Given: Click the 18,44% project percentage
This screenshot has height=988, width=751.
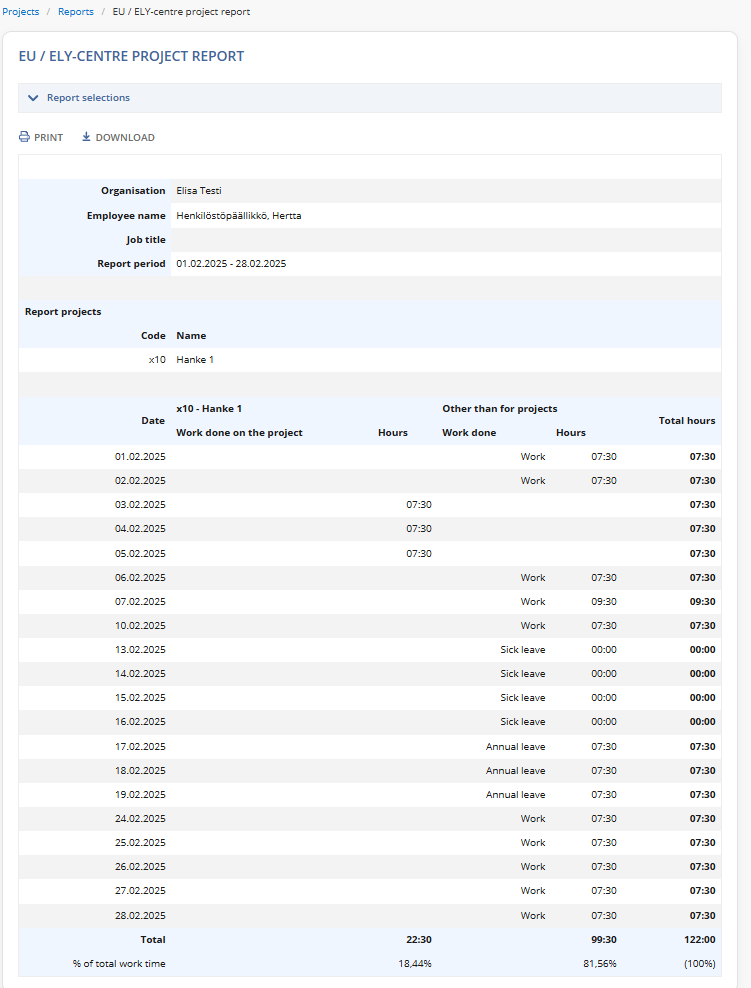Looking at the screenshot, I should [x=415, y=963].
